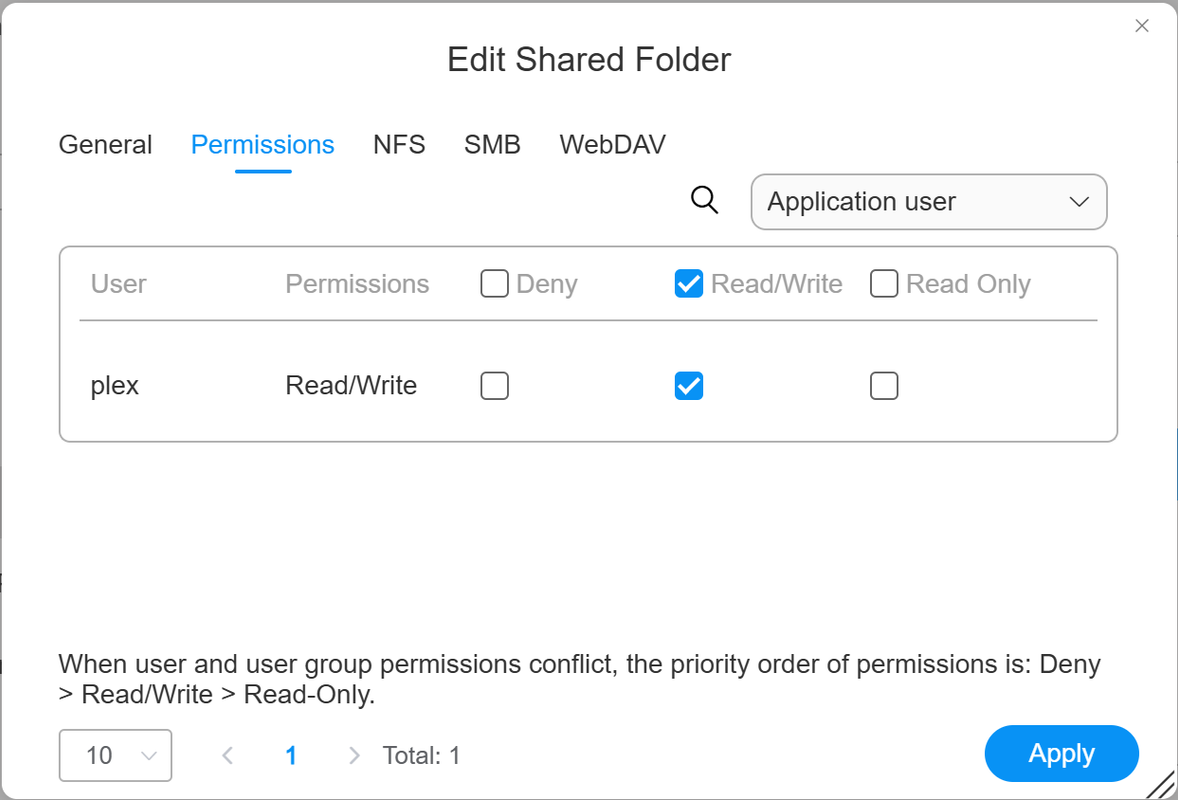Click the search magnifier icon
Screen dimensions: 1178x800
pyautogui.click(x=704, y=201)
